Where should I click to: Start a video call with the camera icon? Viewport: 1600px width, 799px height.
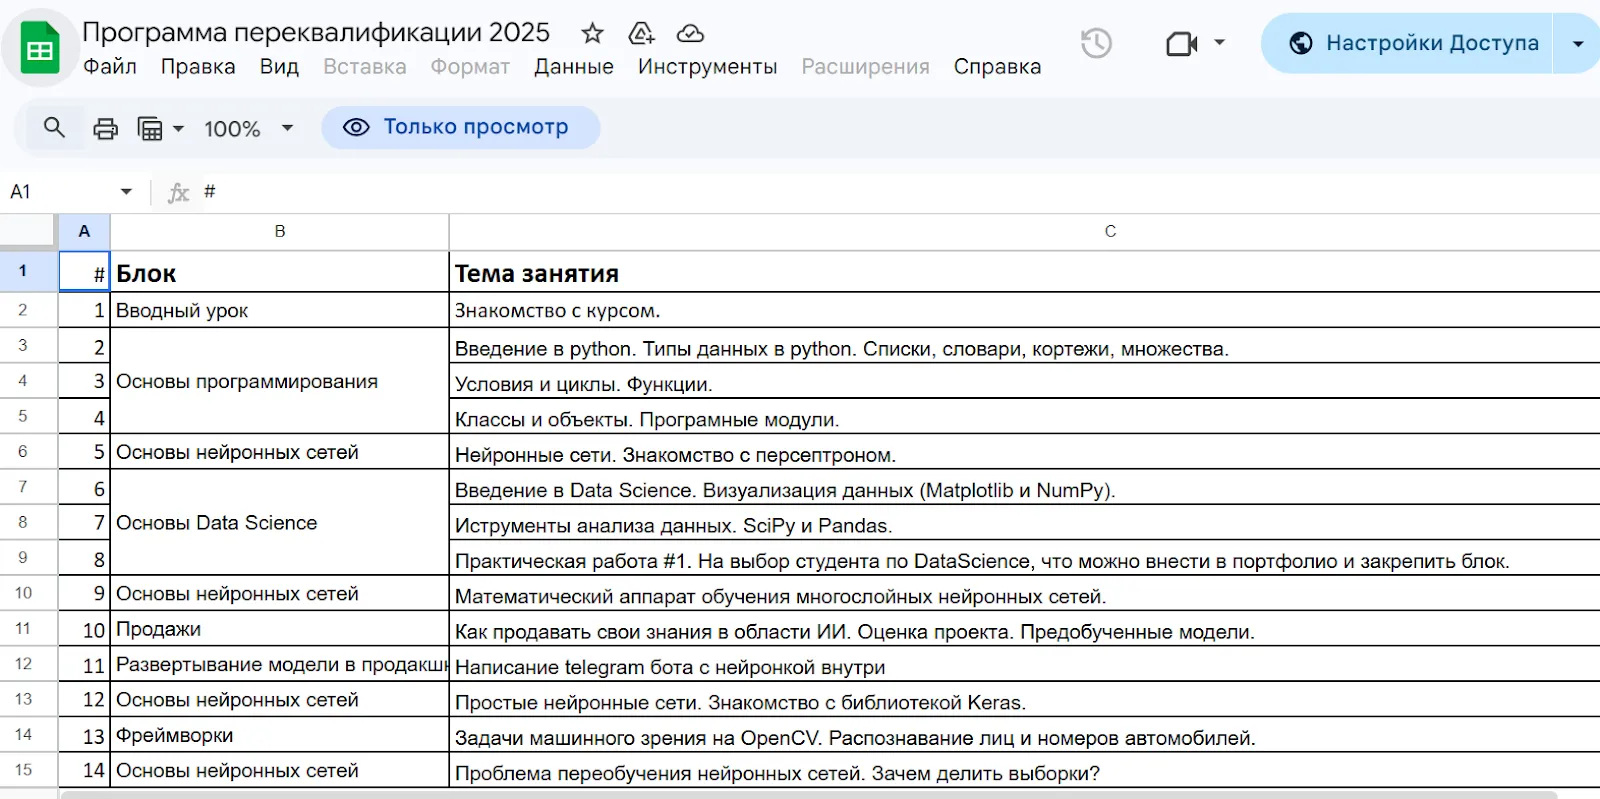1182,43
